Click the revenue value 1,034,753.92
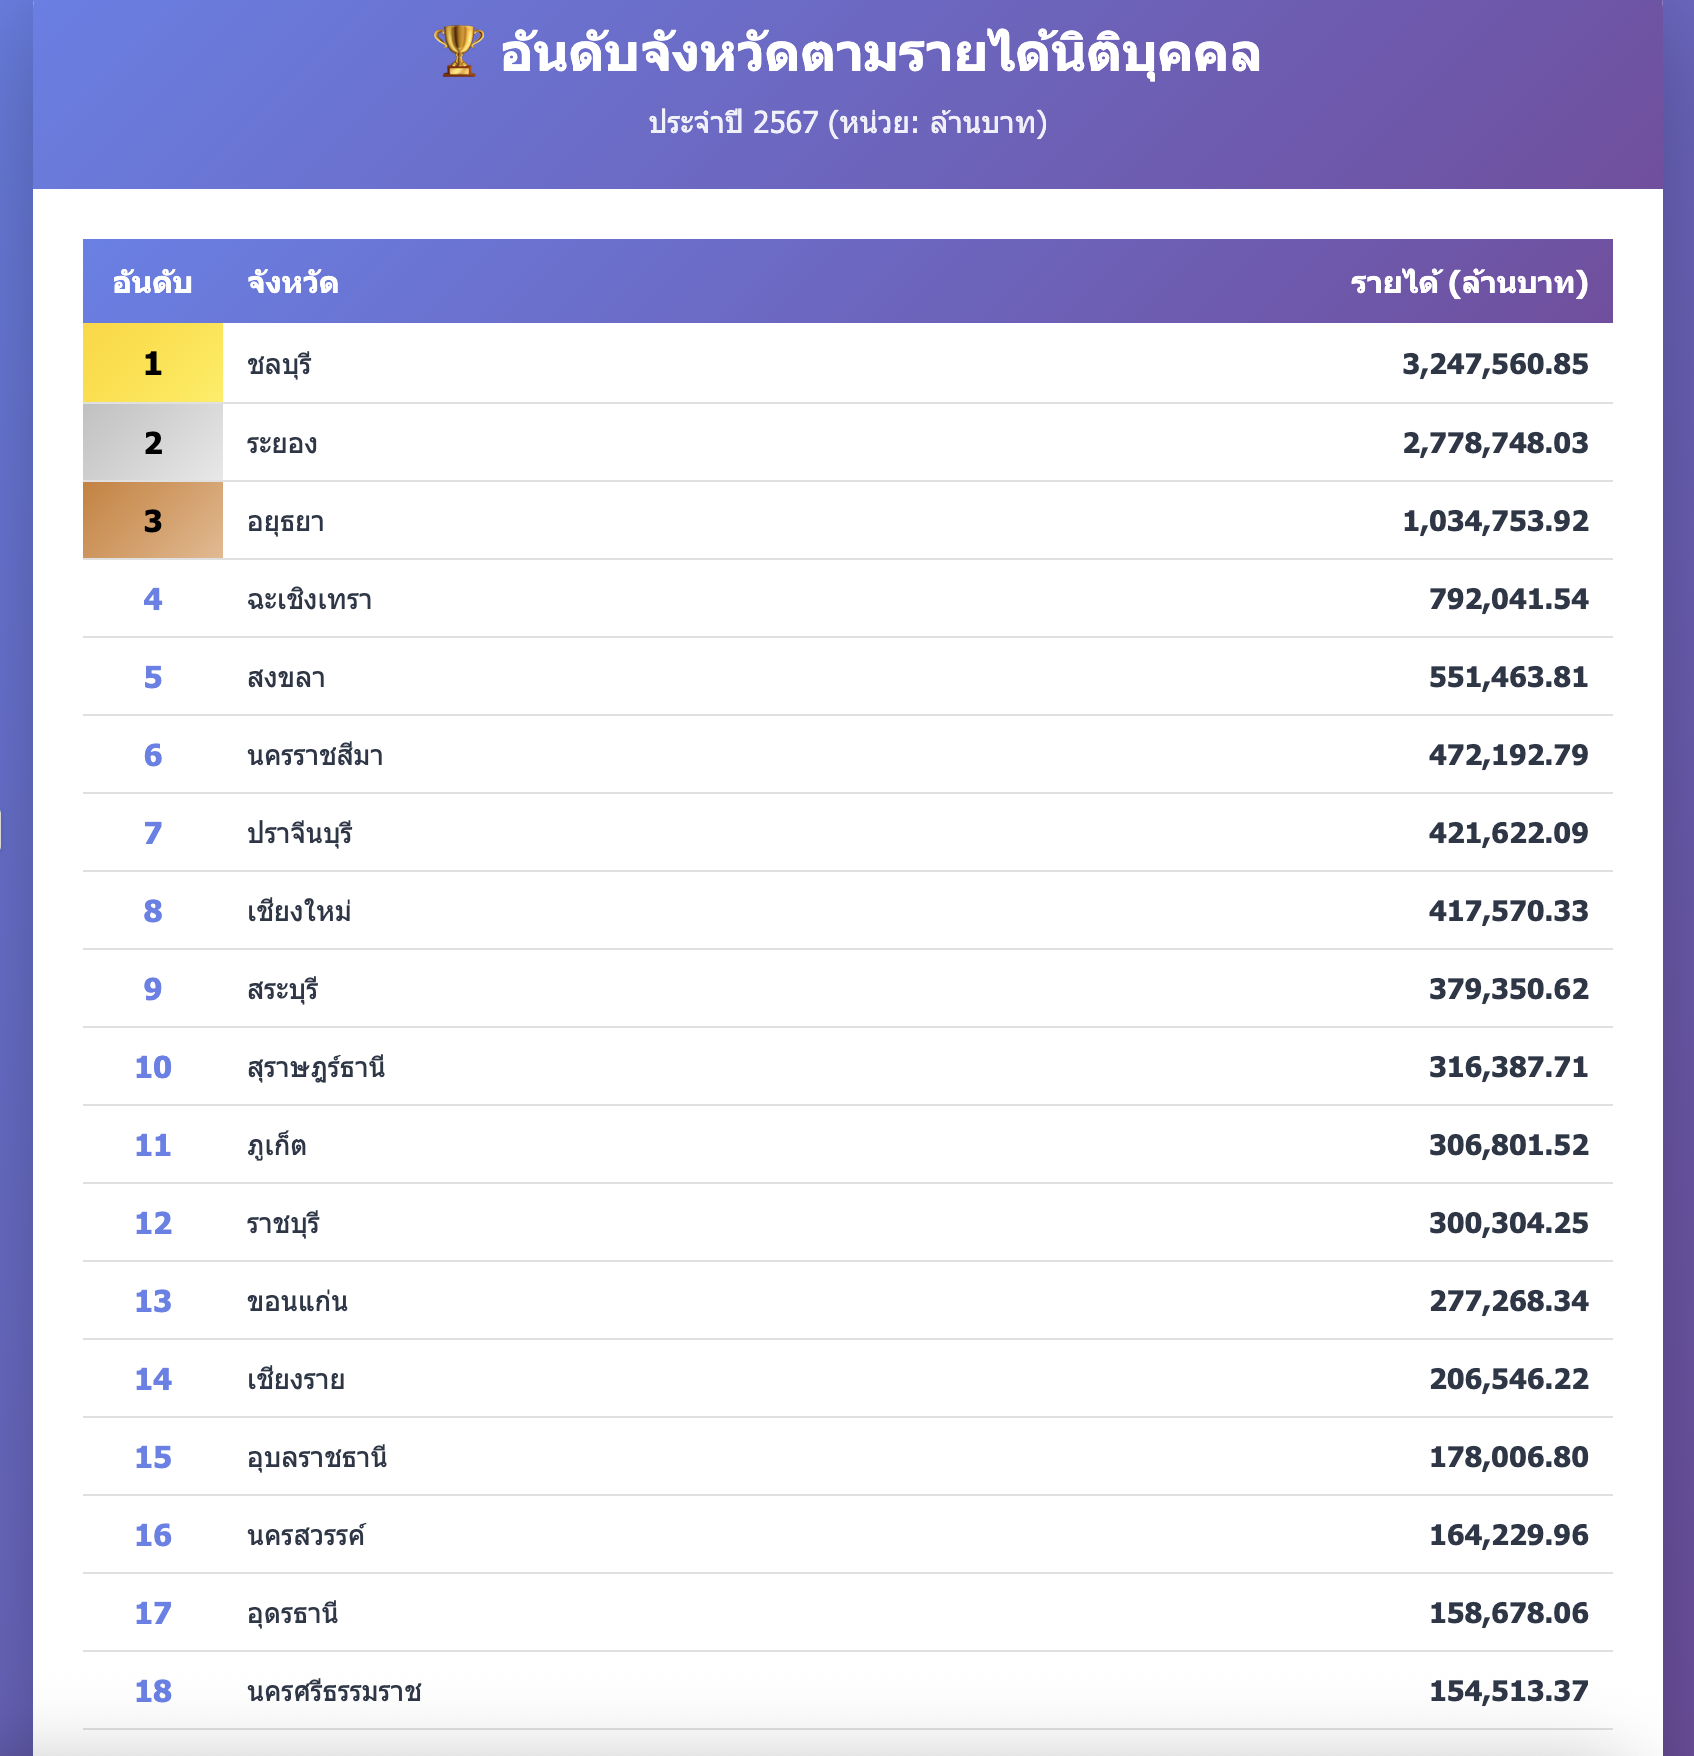Viewport: 1694px width, 1756px height. pyautogui.click(x=1495, y=521)
